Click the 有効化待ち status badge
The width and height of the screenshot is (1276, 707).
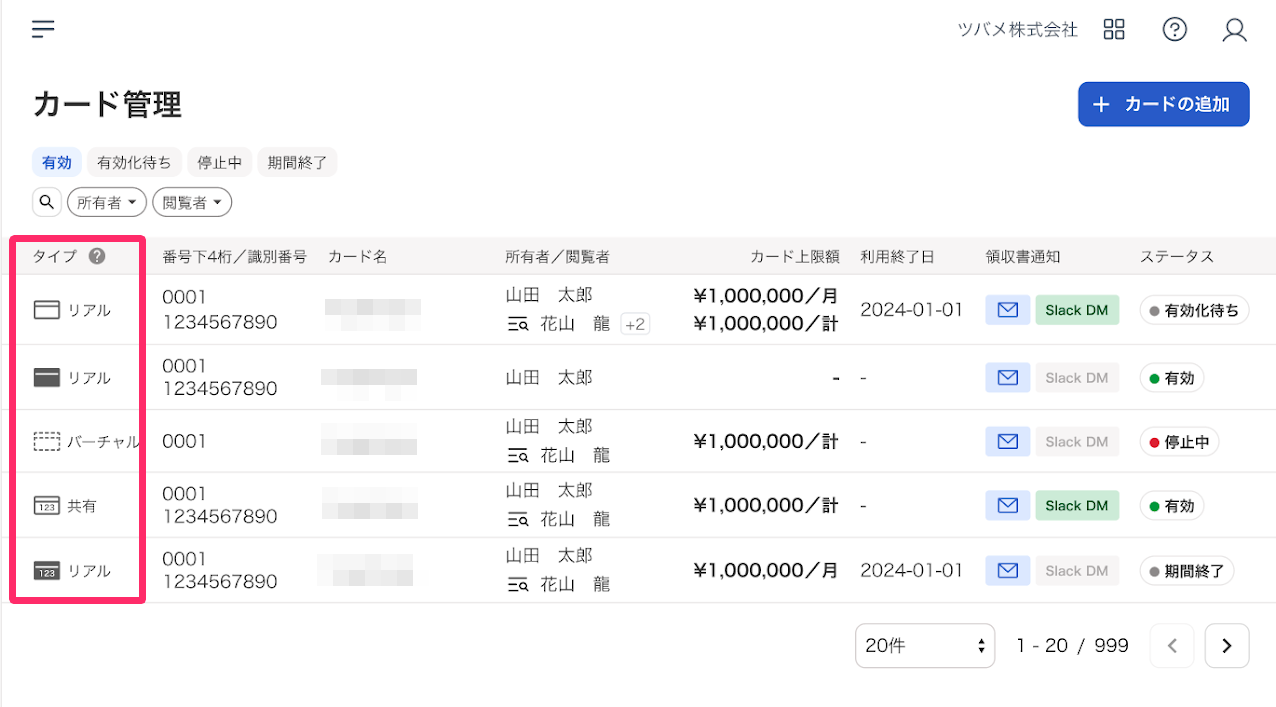tap(1194, 310)
